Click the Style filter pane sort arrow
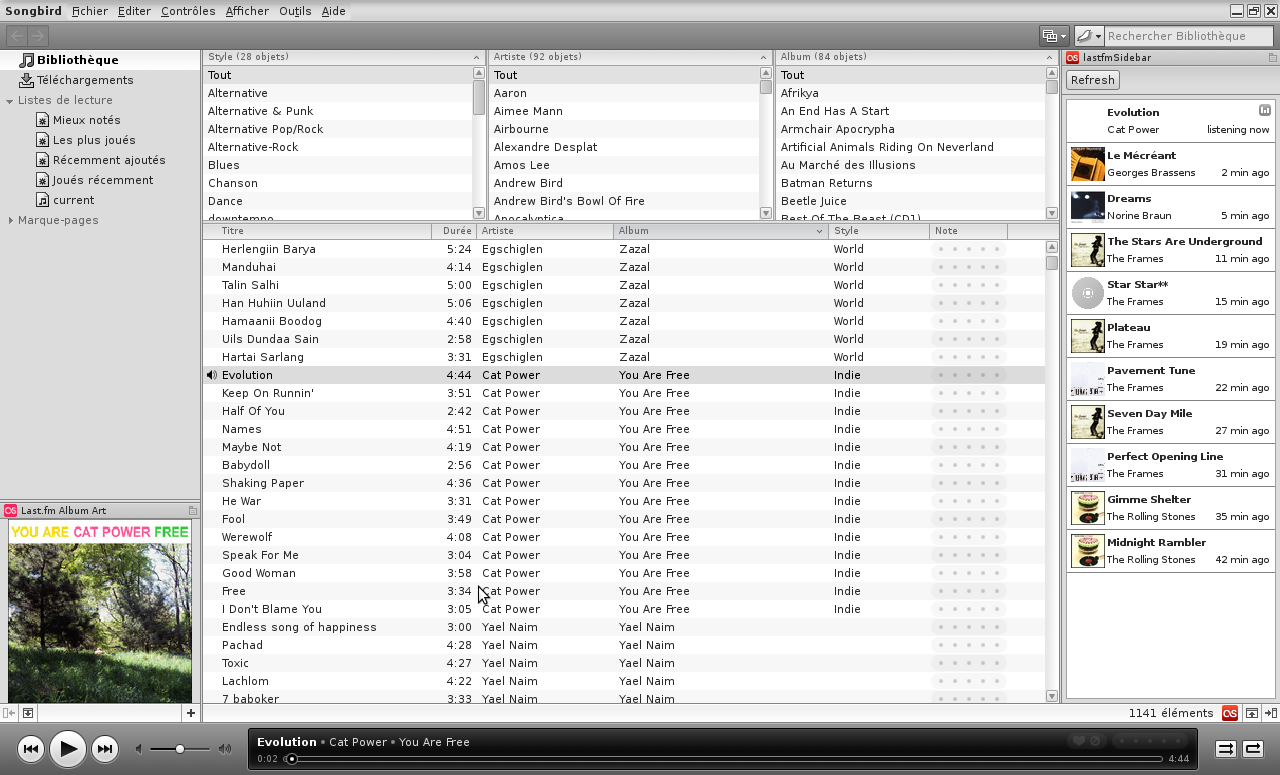The image size is (1280, 775). pos(477,58)
